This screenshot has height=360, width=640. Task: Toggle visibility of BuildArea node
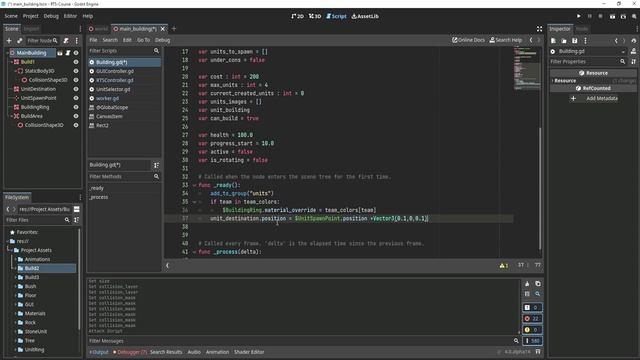point(76,116)
